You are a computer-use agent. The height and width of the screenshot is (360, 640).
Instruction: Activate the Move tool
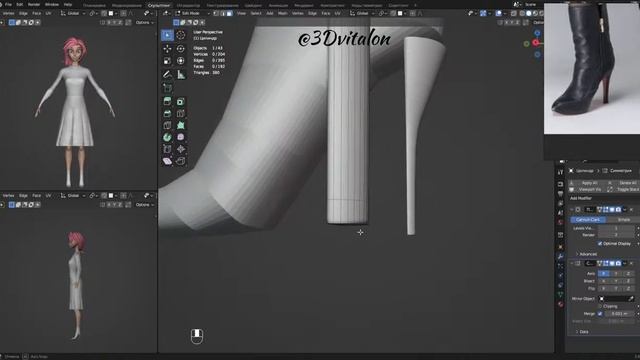[x=167, y=49]
